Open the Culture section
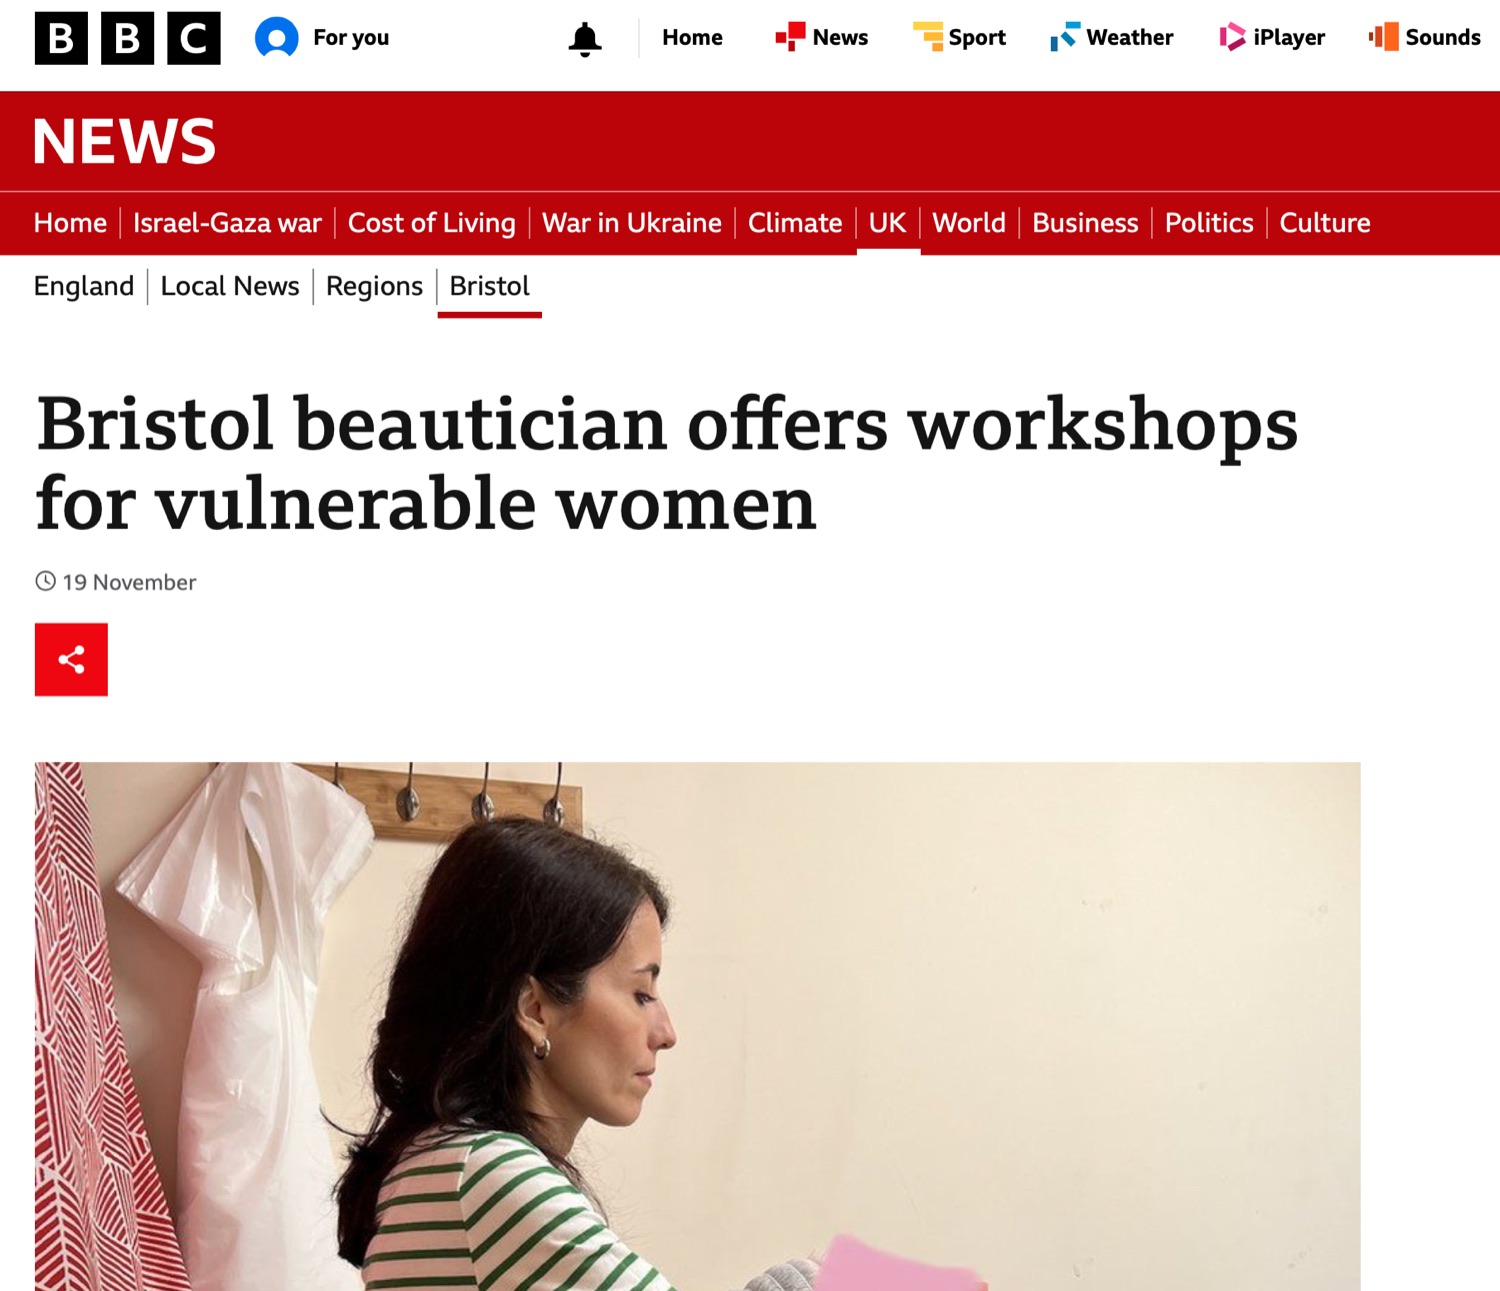 pos(1325,223)
